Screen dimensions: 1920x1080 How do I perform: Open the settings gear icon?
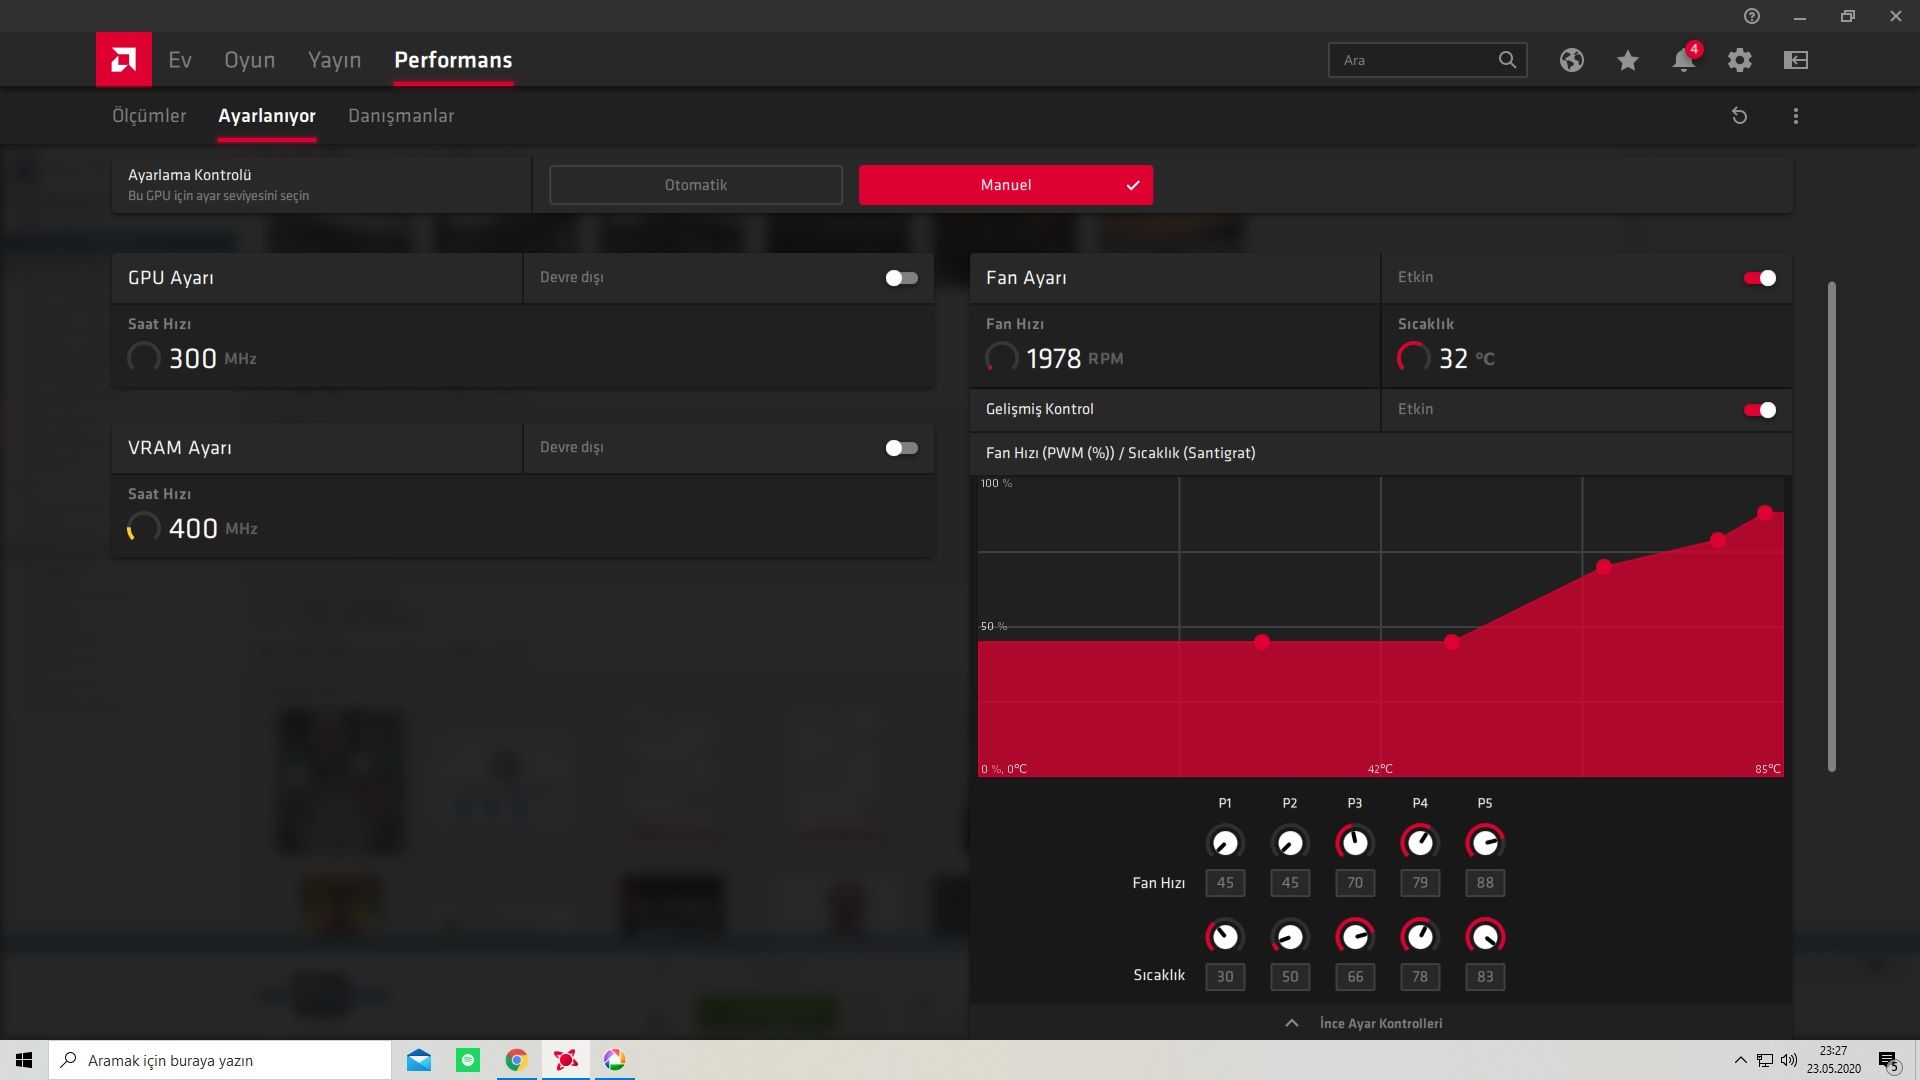click(x=1739, y=60)
